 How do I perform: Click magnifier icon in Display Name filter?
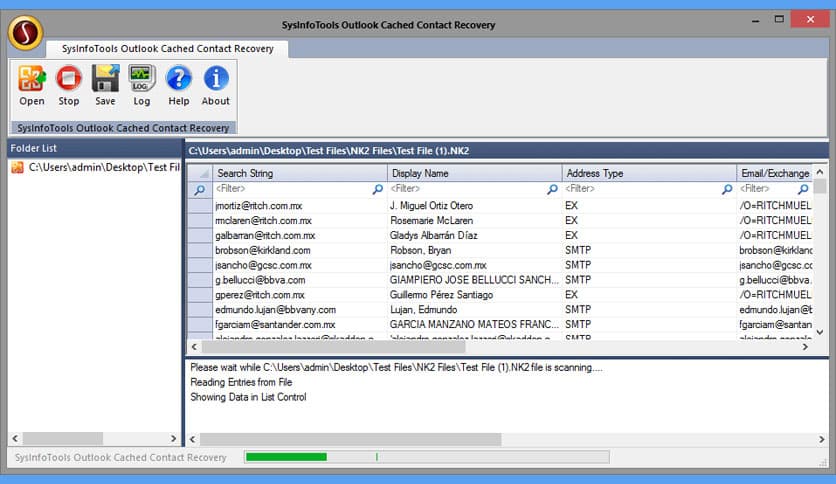(552, 189)
